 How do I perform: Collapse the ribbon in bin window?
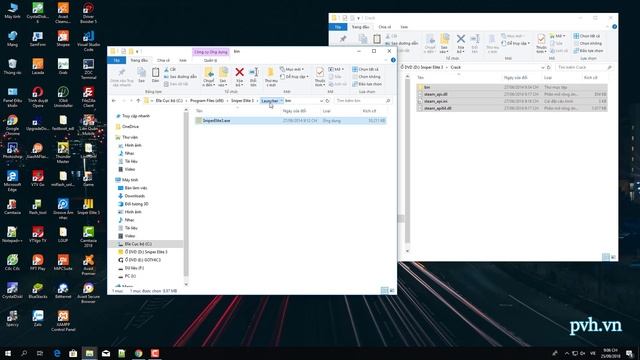(386, 60)
